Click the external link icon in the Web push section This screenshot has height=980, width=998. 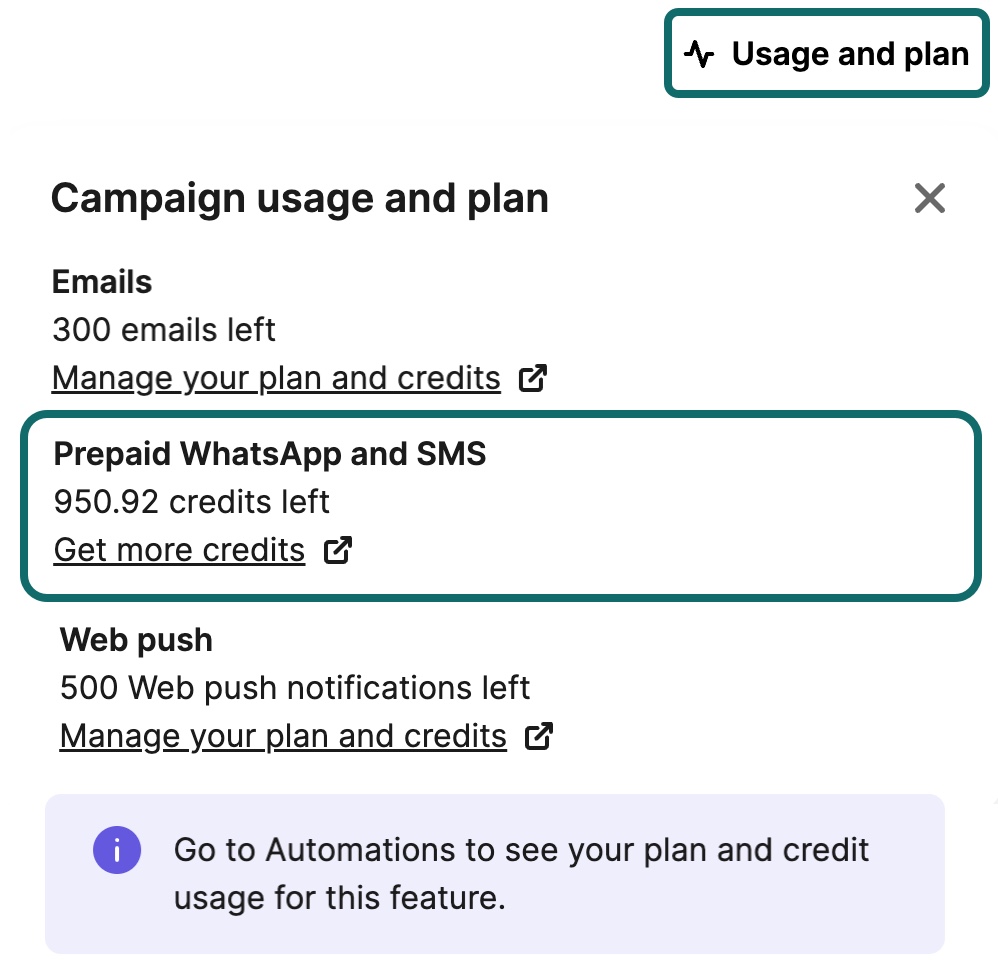539,735
